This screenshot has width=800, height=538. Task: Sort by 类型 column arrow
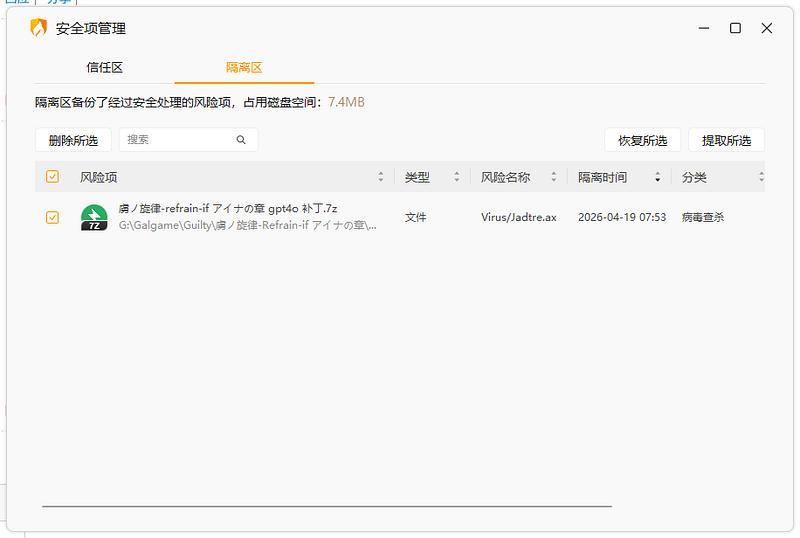point(456,177)
